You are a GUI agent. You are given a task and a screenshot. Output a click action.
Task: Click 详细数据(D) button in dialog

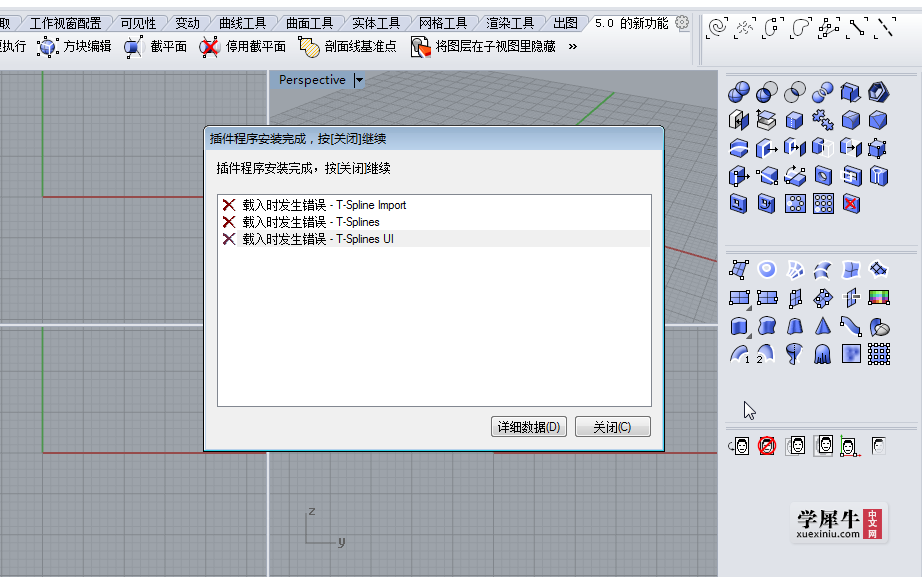[529, 427]
